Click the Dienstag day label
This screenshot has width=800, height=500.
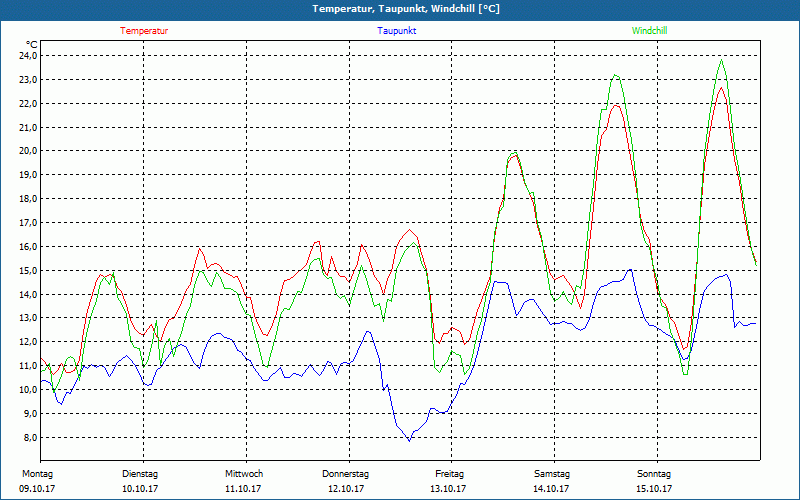(140, 474)
